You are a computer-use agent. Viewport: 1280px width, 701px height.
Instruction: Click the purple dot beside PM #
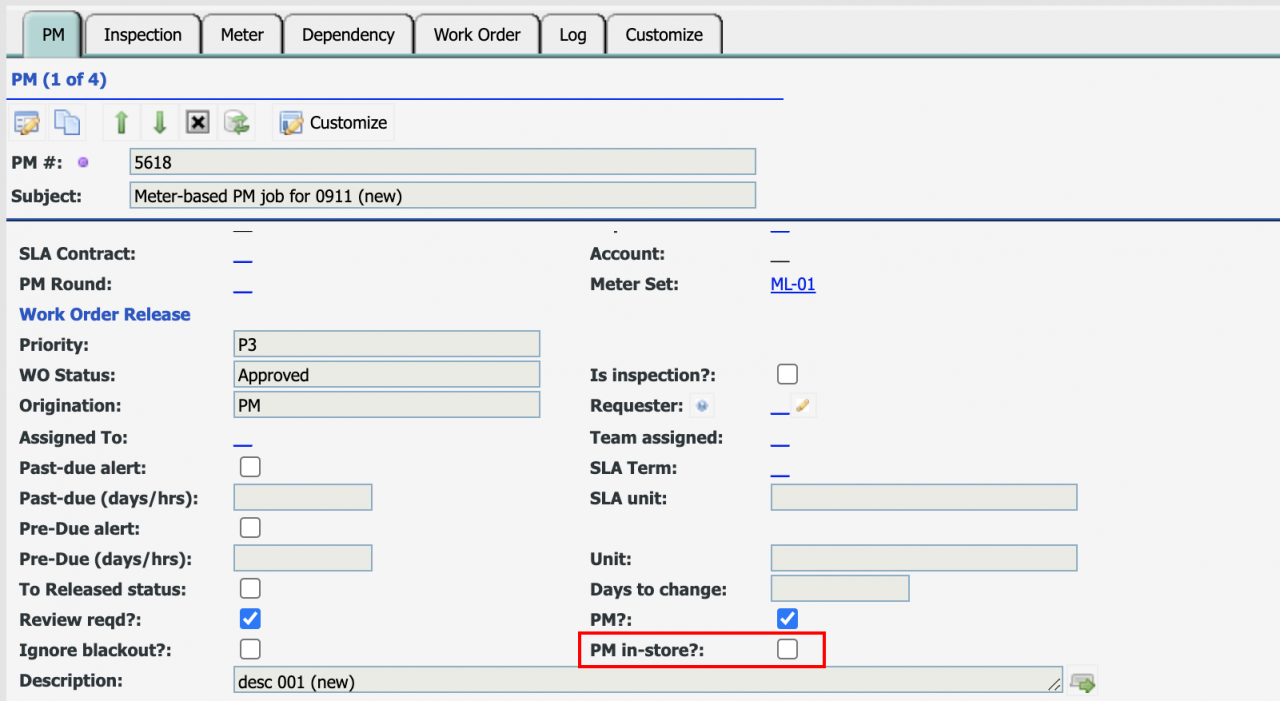[x=83, y=162]
